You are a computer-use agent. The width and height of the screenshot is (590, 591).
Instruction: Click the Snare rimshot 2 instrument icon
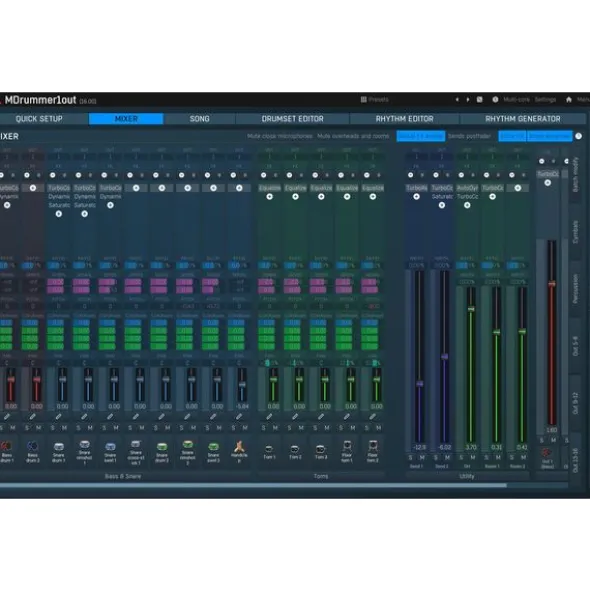(x=187, y=444)
